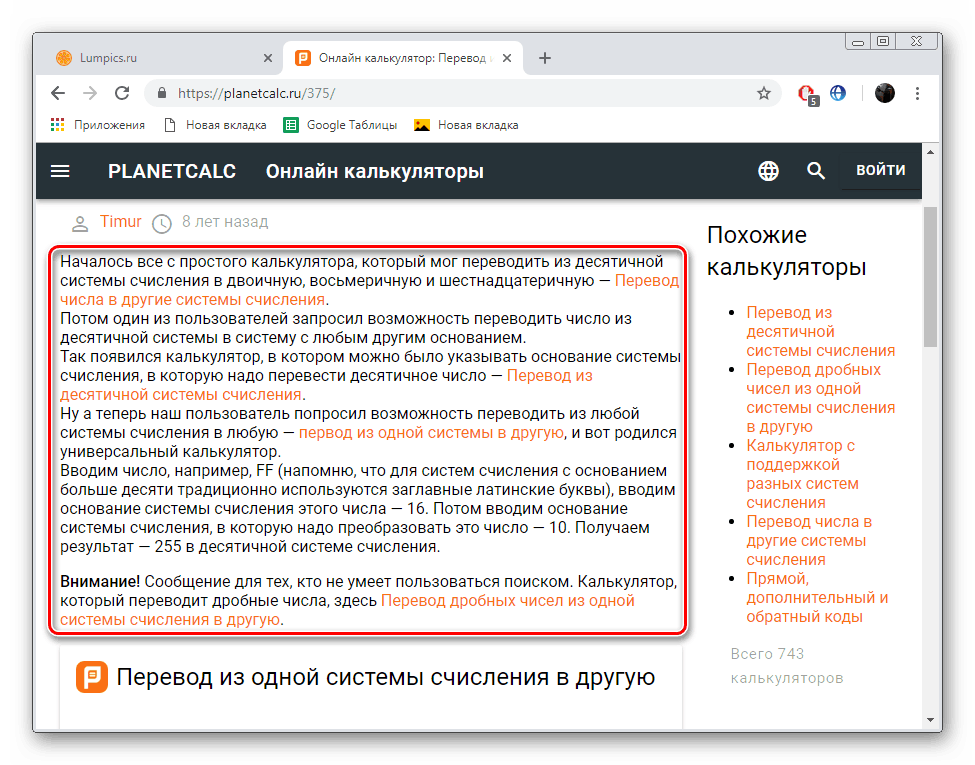Open the Онлайн калькуляторы header link
This screenshot has width=975, height=765.
pyautogui.click(x=374, y=171)
